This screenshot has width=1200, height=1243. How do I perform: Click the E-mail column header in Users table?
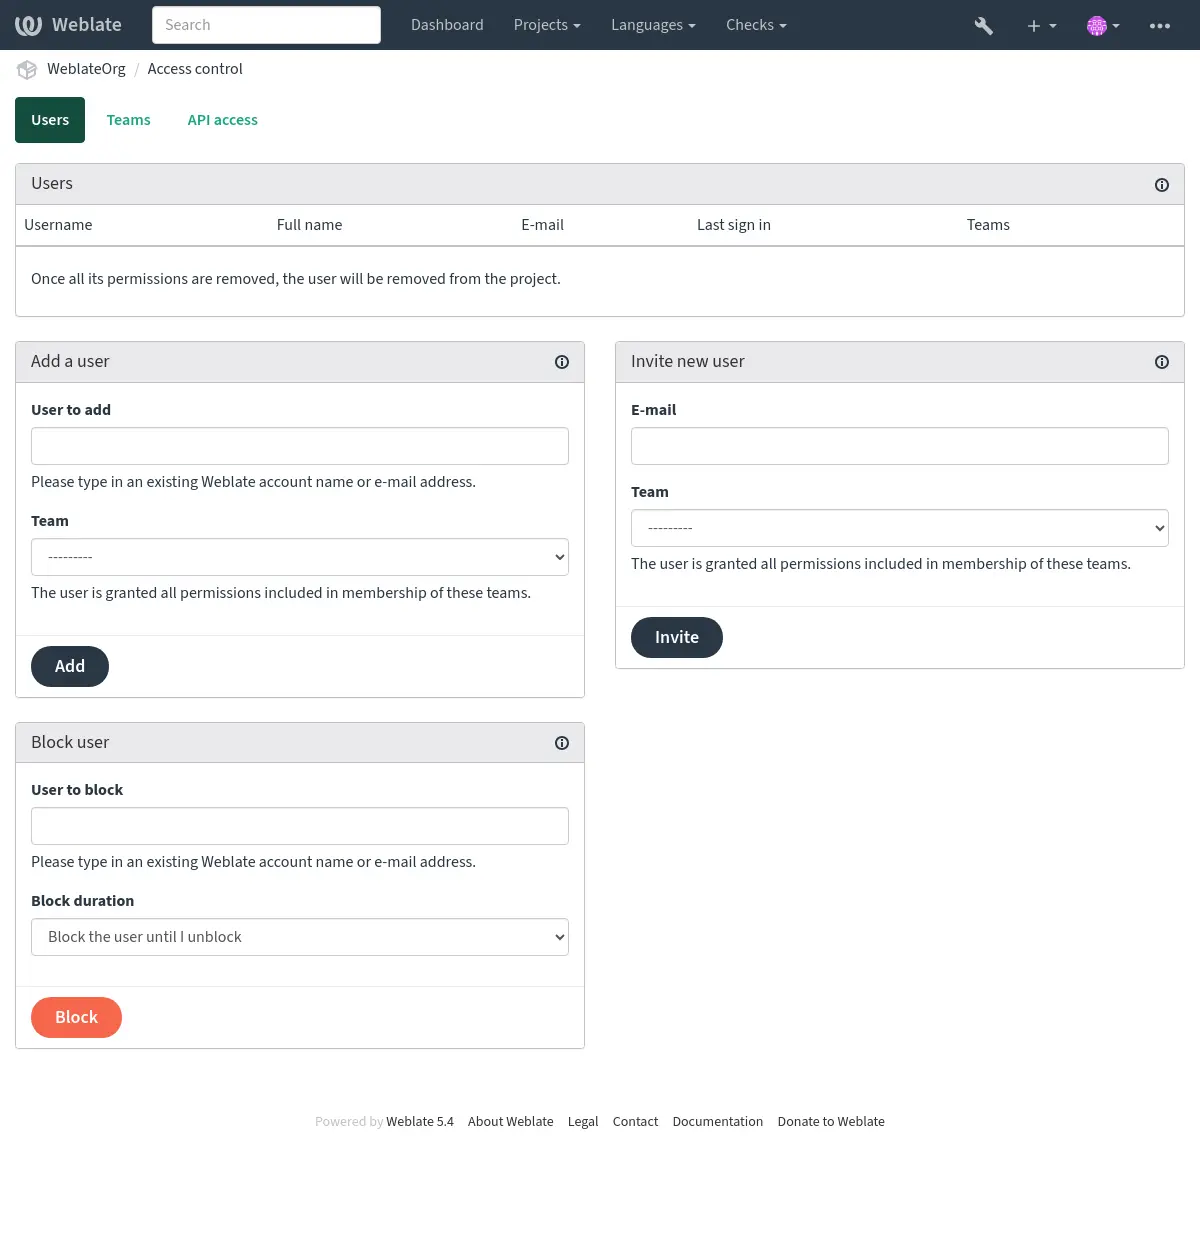point(543,225)
